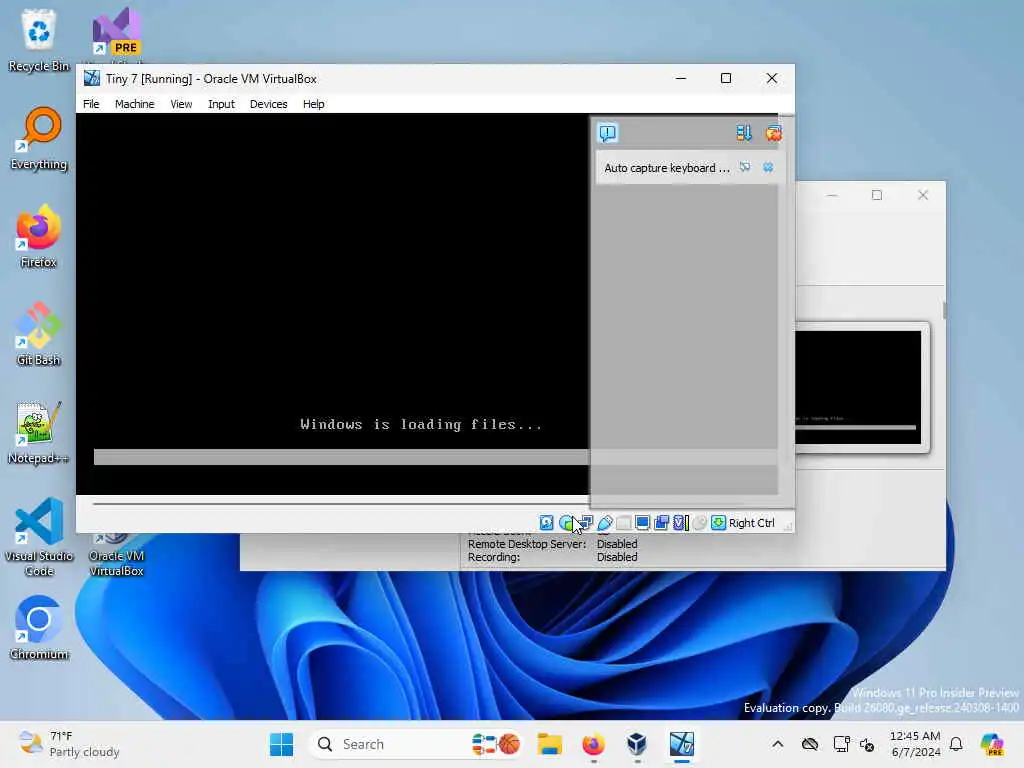The image size is (1024, 768).
Task: Click the green-arrow keyboard capture indicator
Action: pos(718,522)
